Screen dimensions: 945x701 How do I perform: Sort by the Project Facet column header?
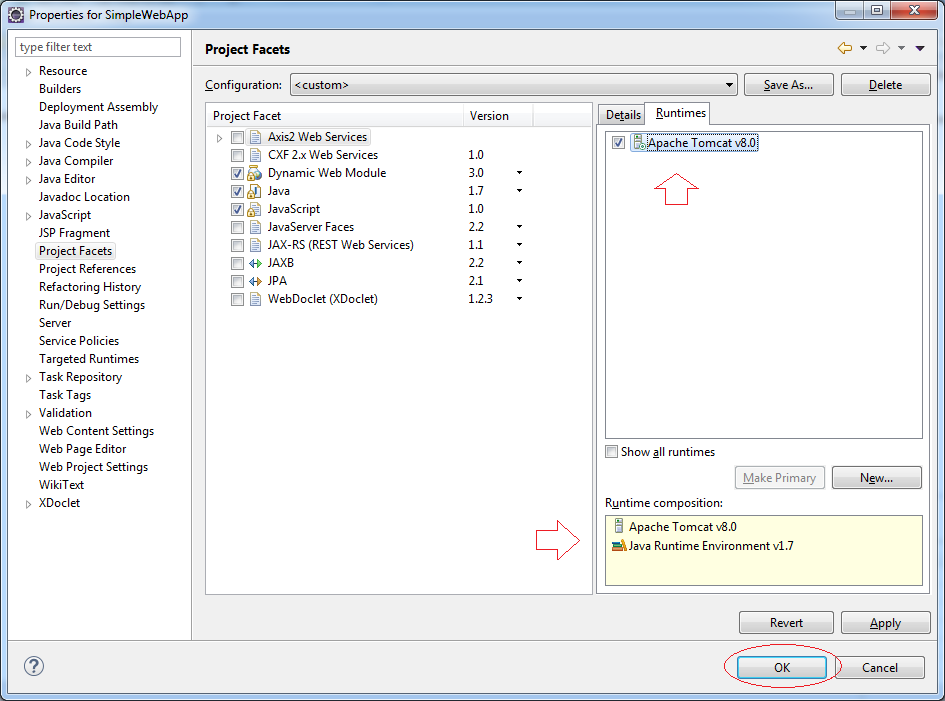pyautogui.click(x=334, y=116)
